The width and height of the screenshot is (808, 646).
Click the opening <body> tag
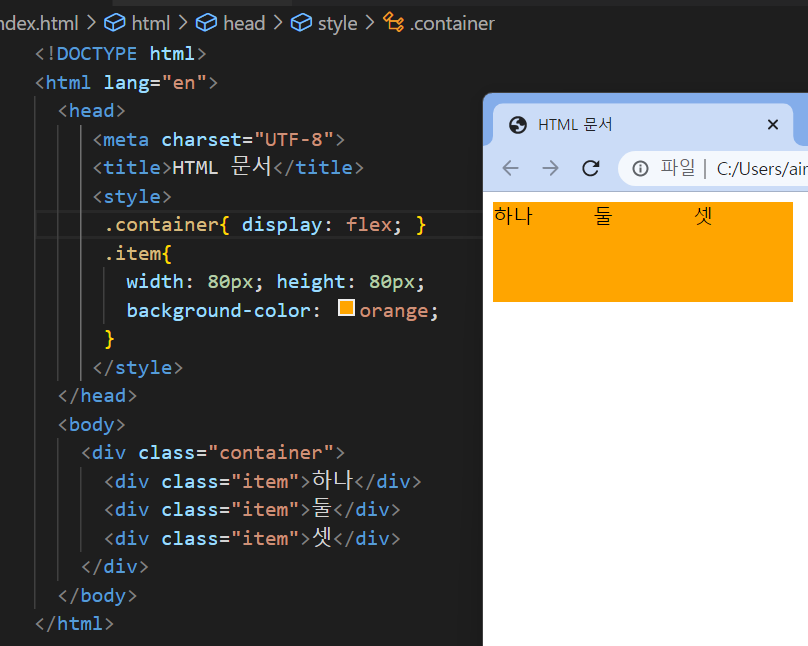click(x=92, y=425)
